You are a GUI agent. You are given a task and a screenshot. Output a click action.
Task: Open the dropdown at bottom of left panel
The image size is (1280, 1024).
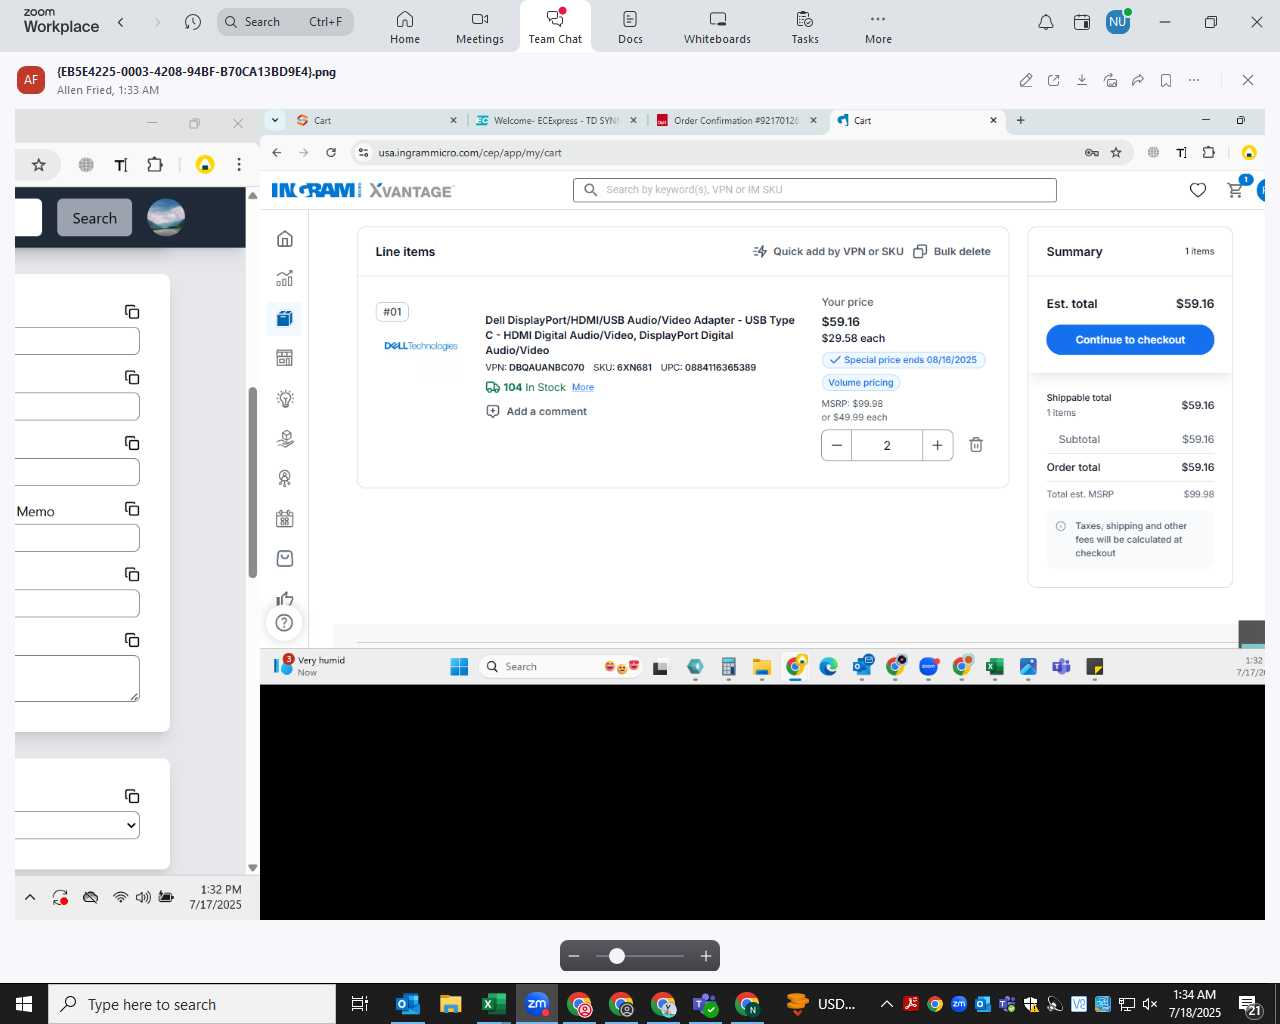(78, 825)
